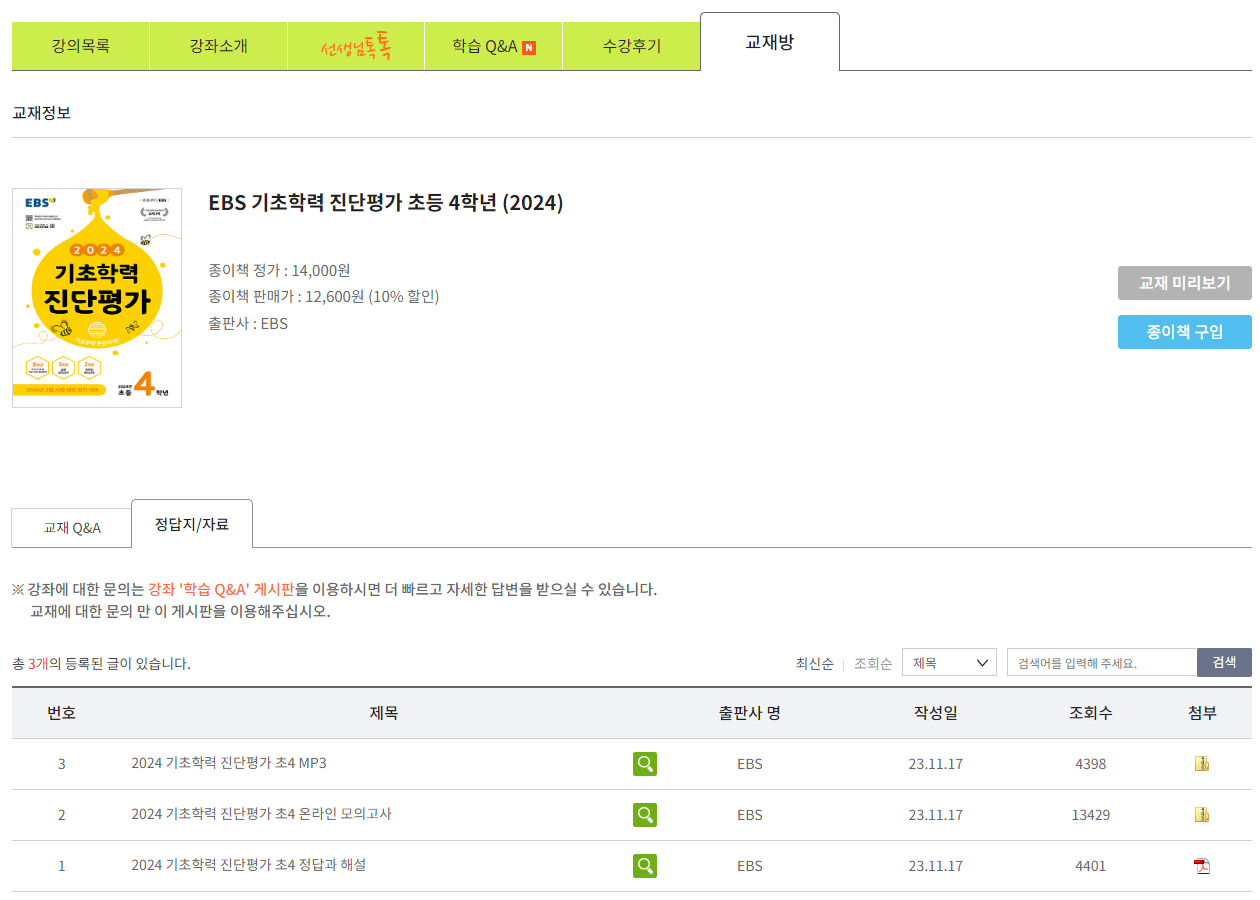1260x900 pixels.
Task: Click the 검색 button
Action: [1224, 662]
